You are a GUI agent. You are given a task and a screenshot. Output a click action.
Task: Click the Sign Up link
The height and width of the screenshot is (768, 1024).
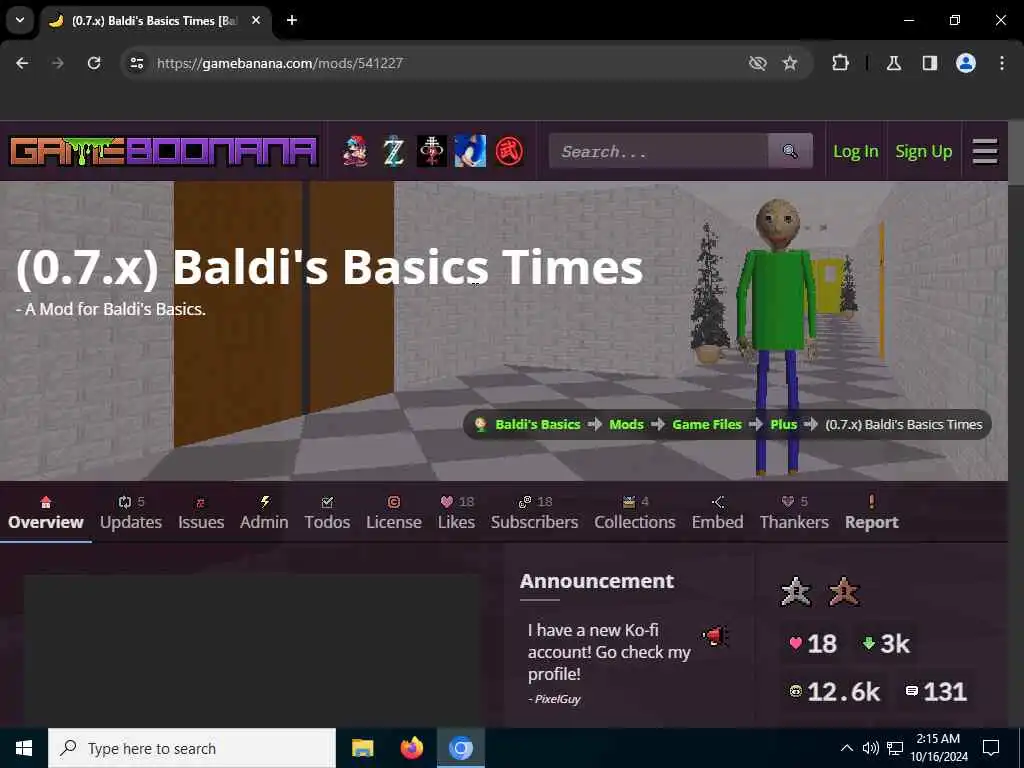[x=923, y=152]
